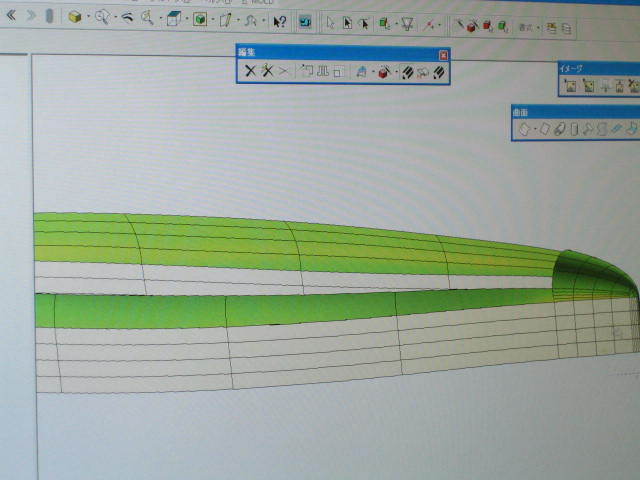
Task: Click the delete X icon in 編集 toolbar
Action: coord(251,72)
